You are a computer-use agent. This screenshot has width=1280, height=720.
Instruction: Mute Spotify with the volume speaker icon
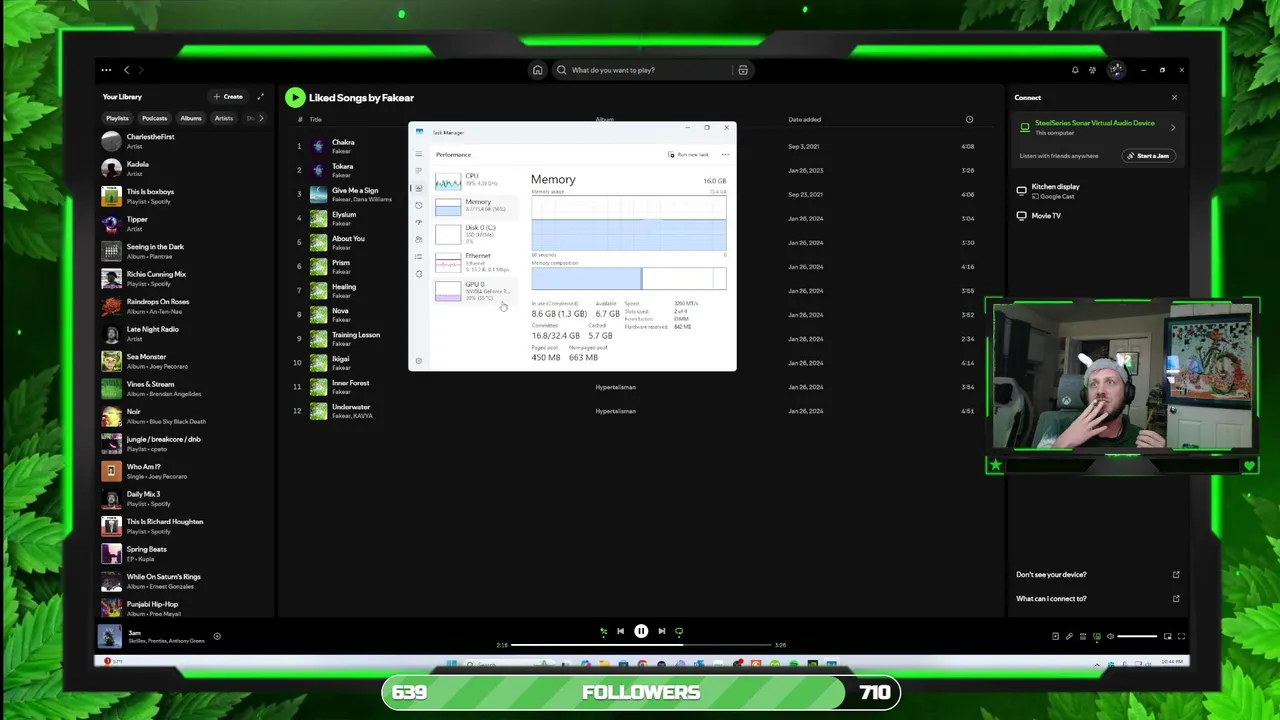point(1110,636)
